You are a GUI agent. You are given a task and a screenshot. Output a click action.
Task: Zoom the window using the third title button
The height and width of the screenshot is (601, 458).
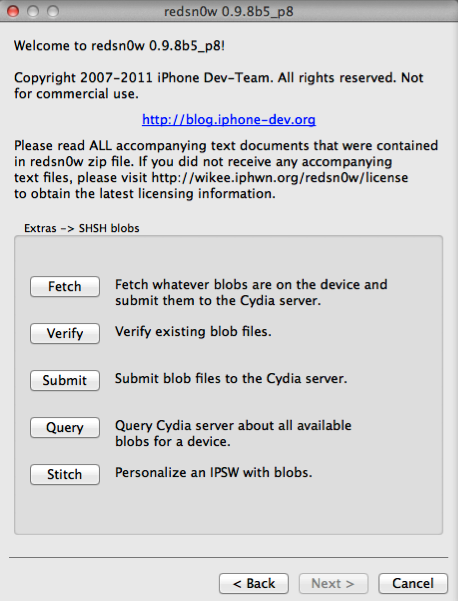point(53,11)
